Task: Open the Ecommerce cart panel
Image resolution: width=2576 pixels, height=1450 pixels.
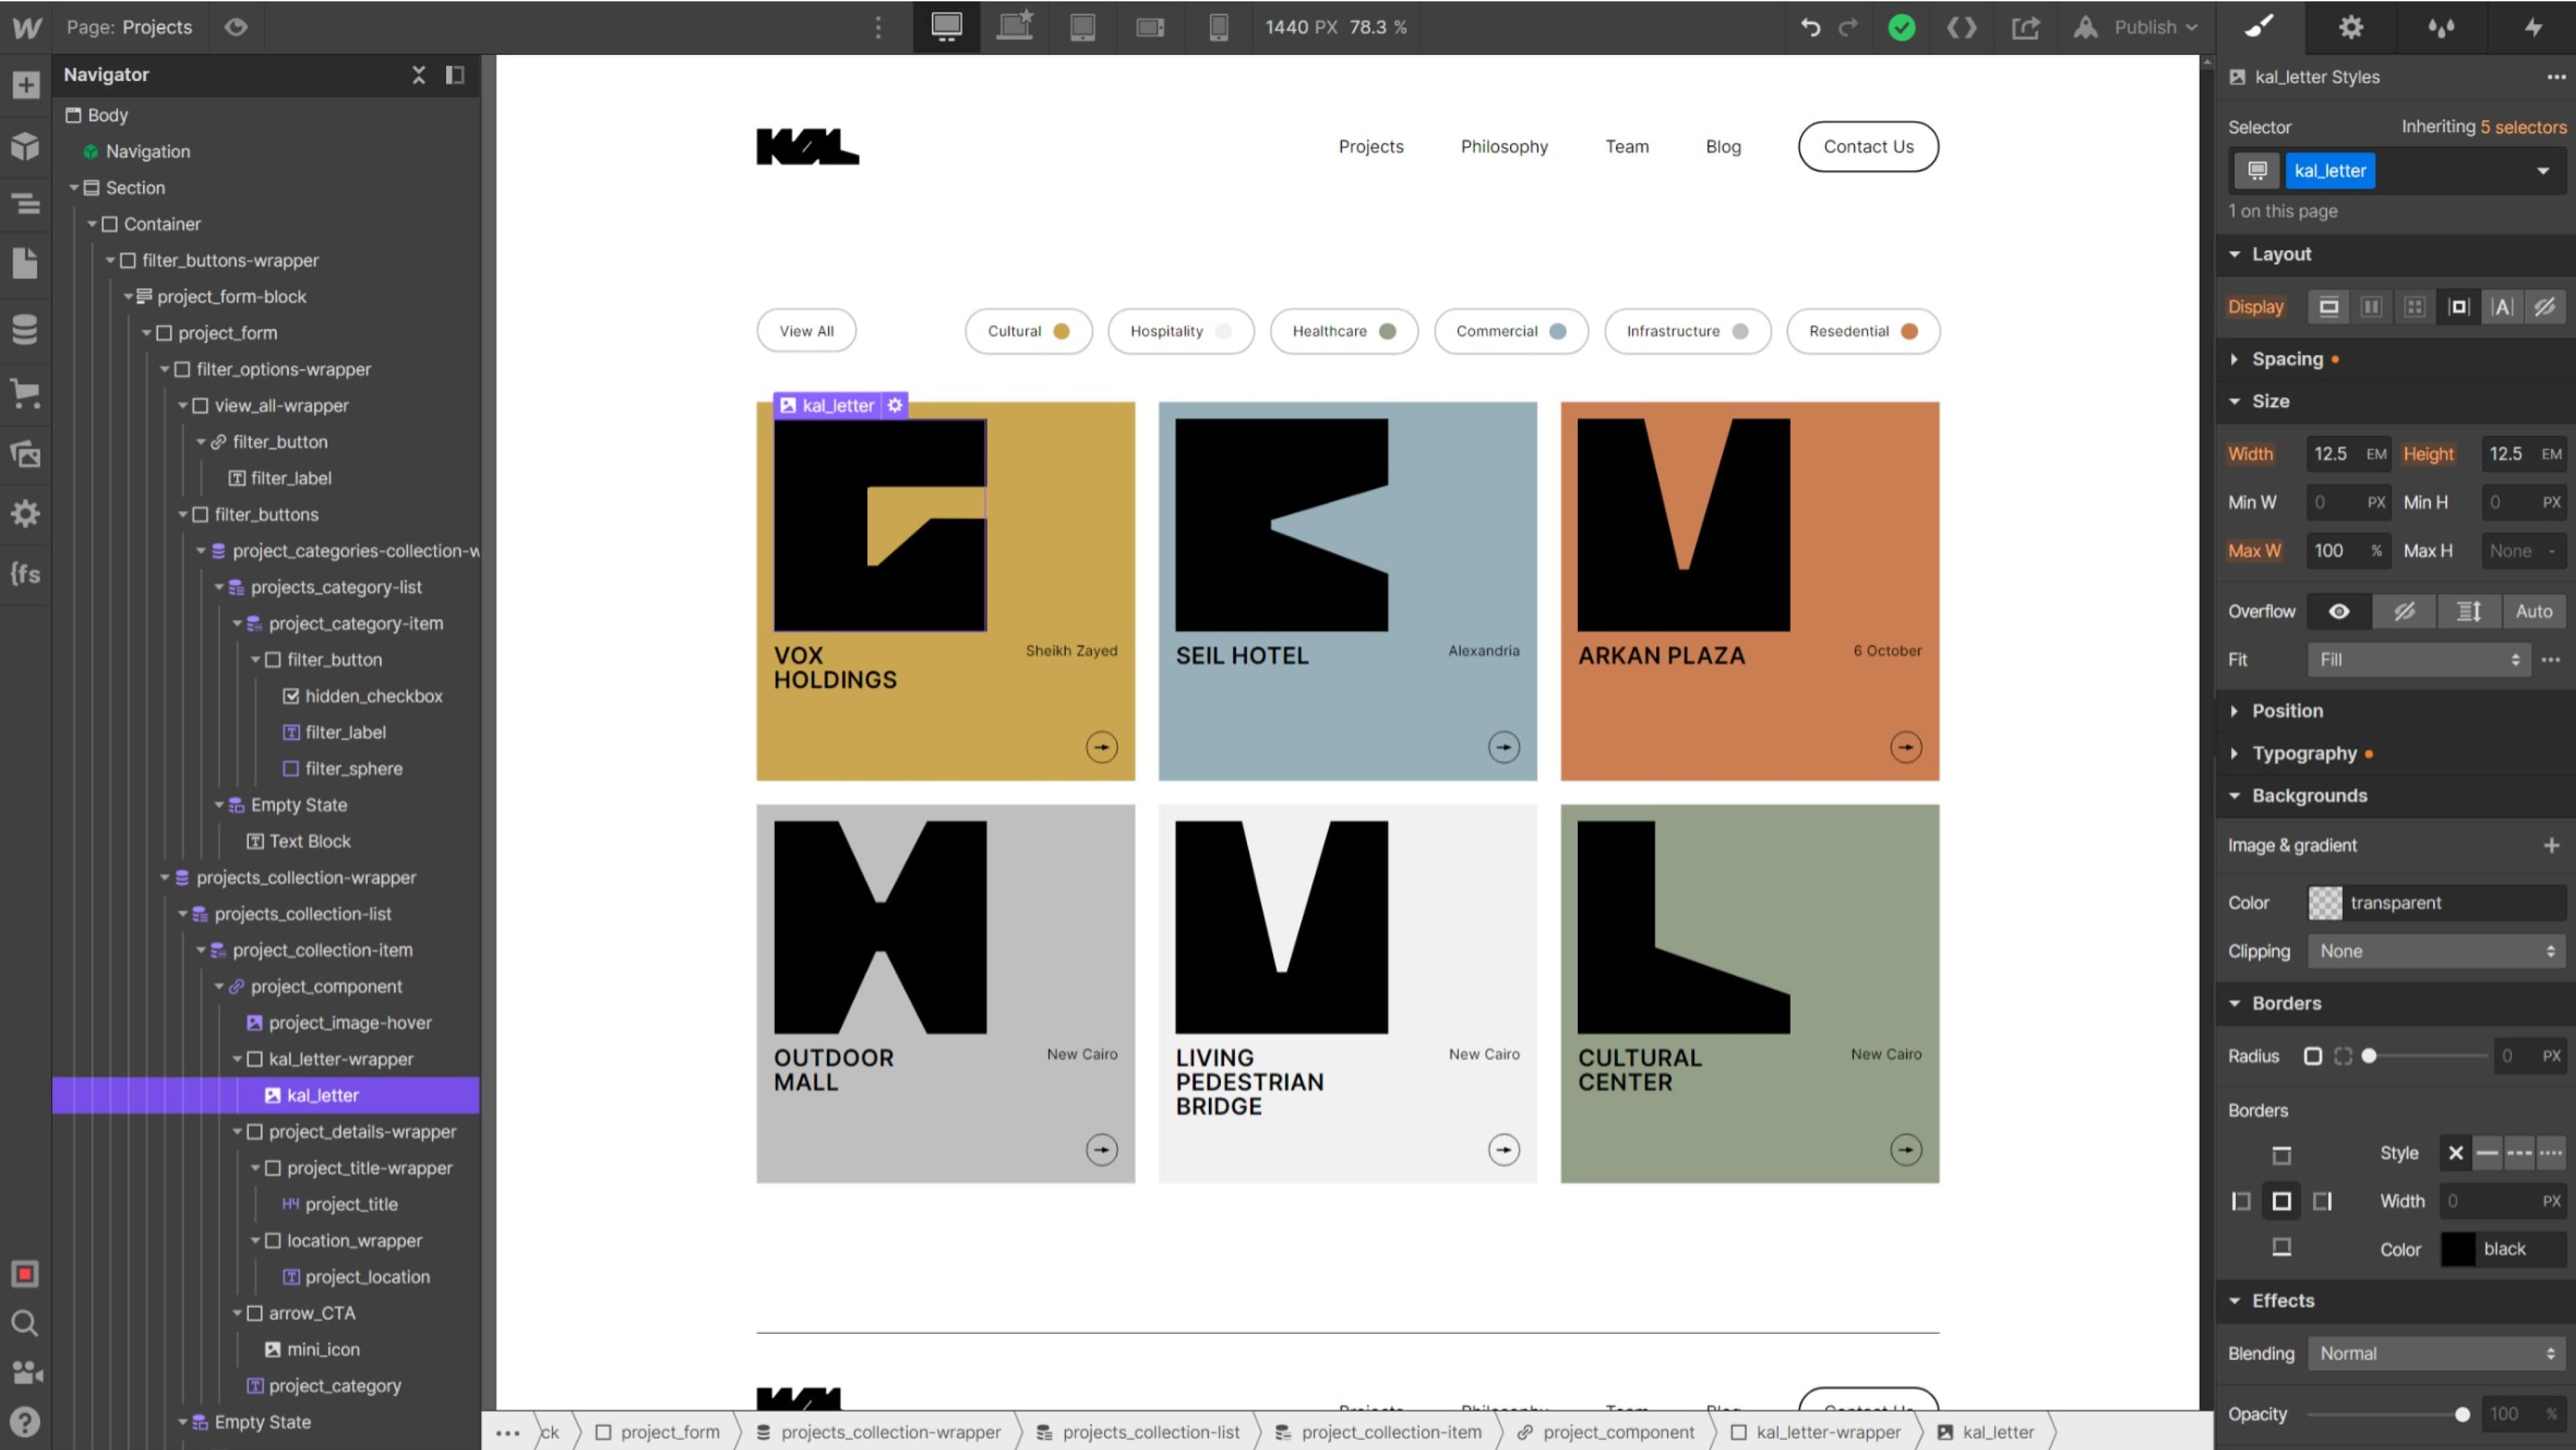Action: [26, 393]
